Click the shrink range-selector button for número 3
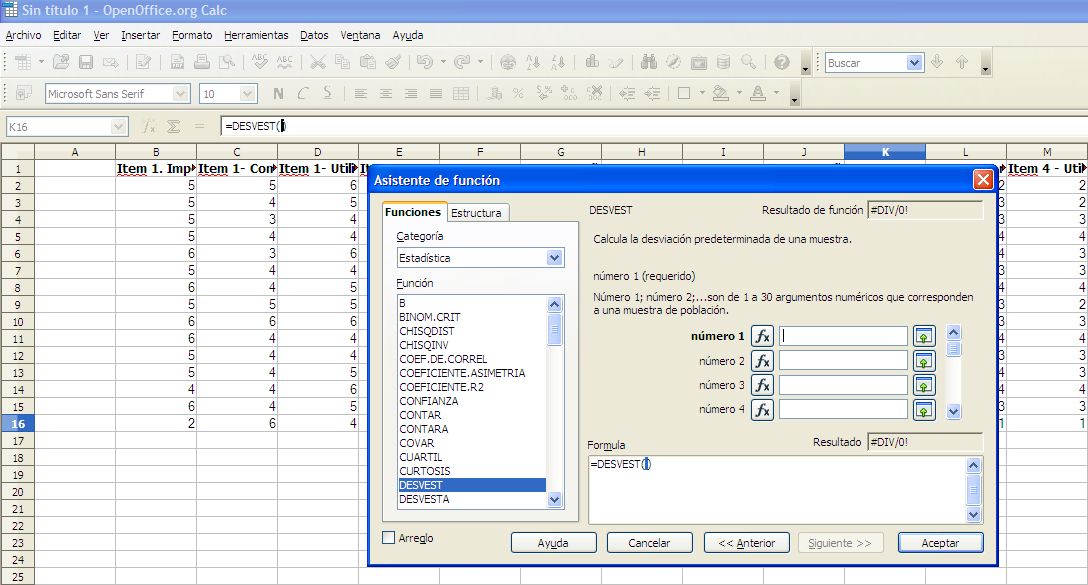Image resolution: width=1088 pixels, height=585 pixels. 924,385
